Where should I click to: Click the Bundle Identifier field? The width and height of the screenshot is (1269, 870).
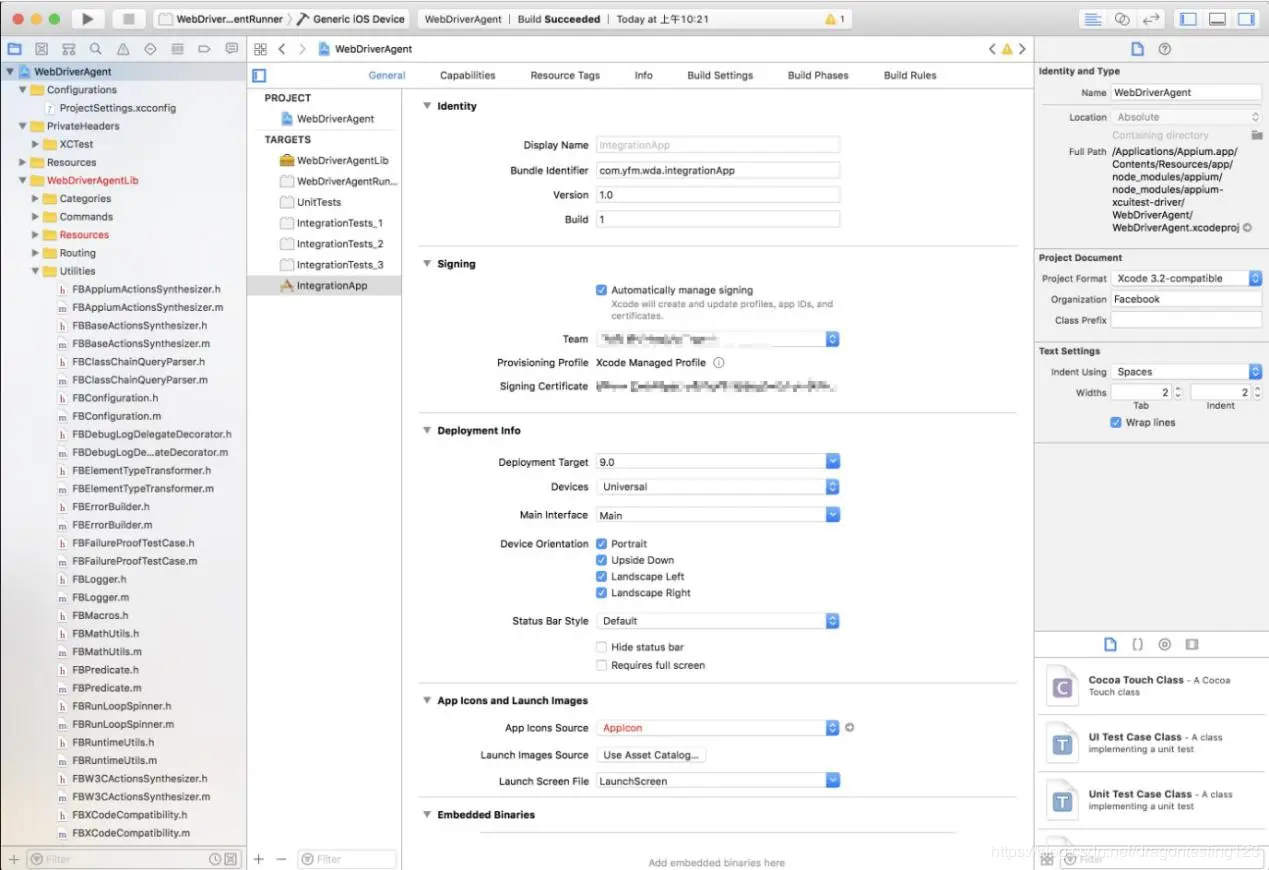coord(718,170)
